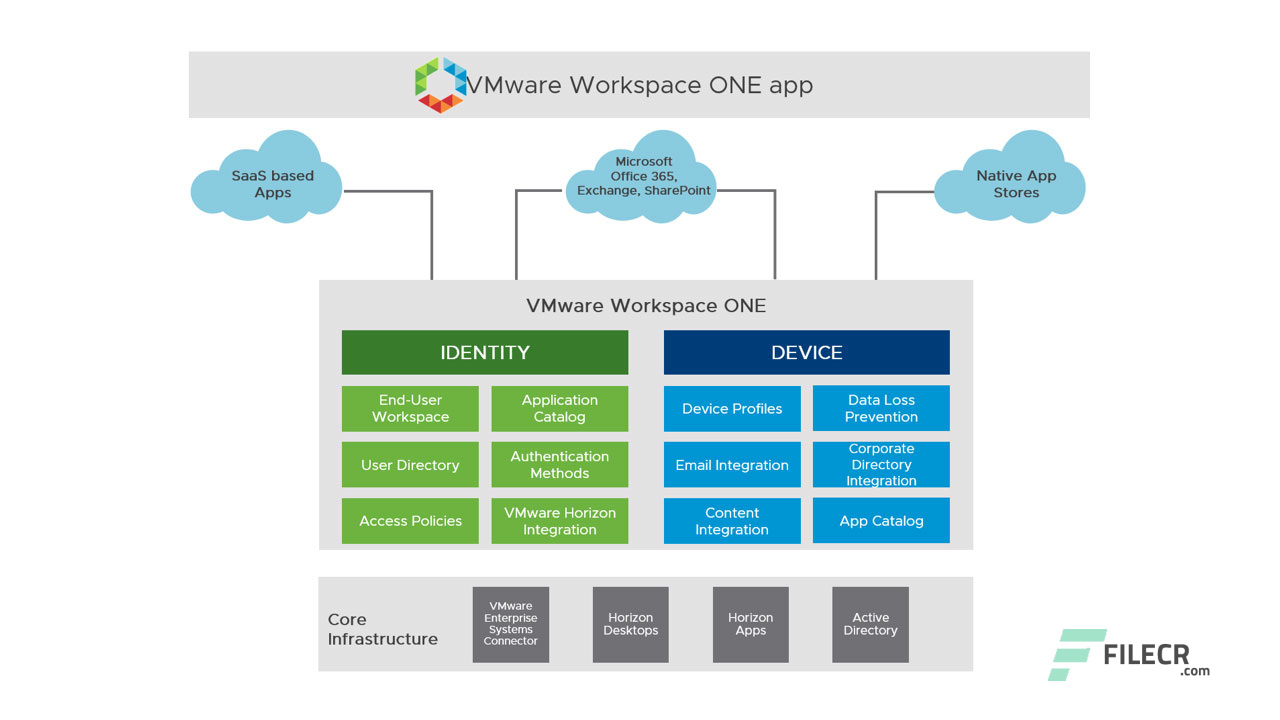Image resolution: width=1280 pixels, height=720 pixels.
Task: Select the Authentication Methods box
Action: coord(560,465)
